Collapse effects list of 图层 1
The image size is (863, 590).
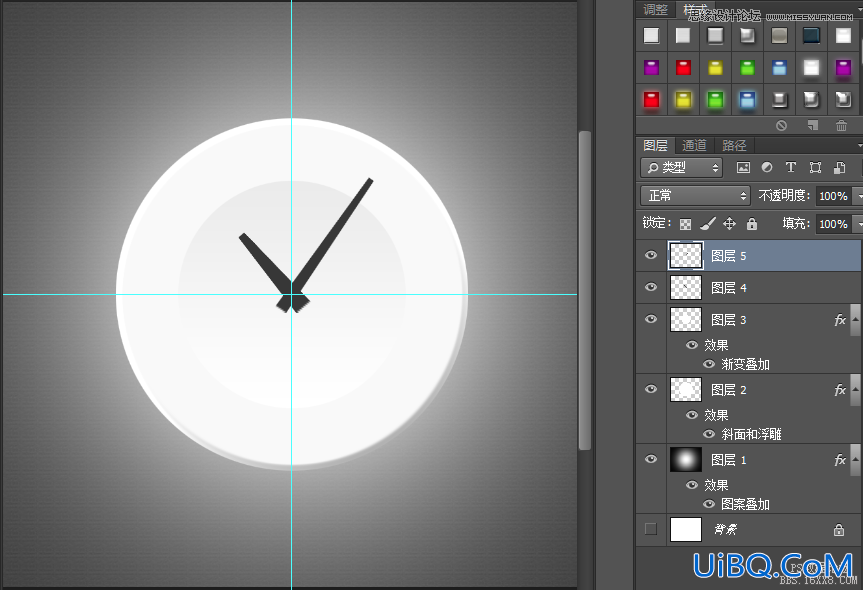click(855, 459)
